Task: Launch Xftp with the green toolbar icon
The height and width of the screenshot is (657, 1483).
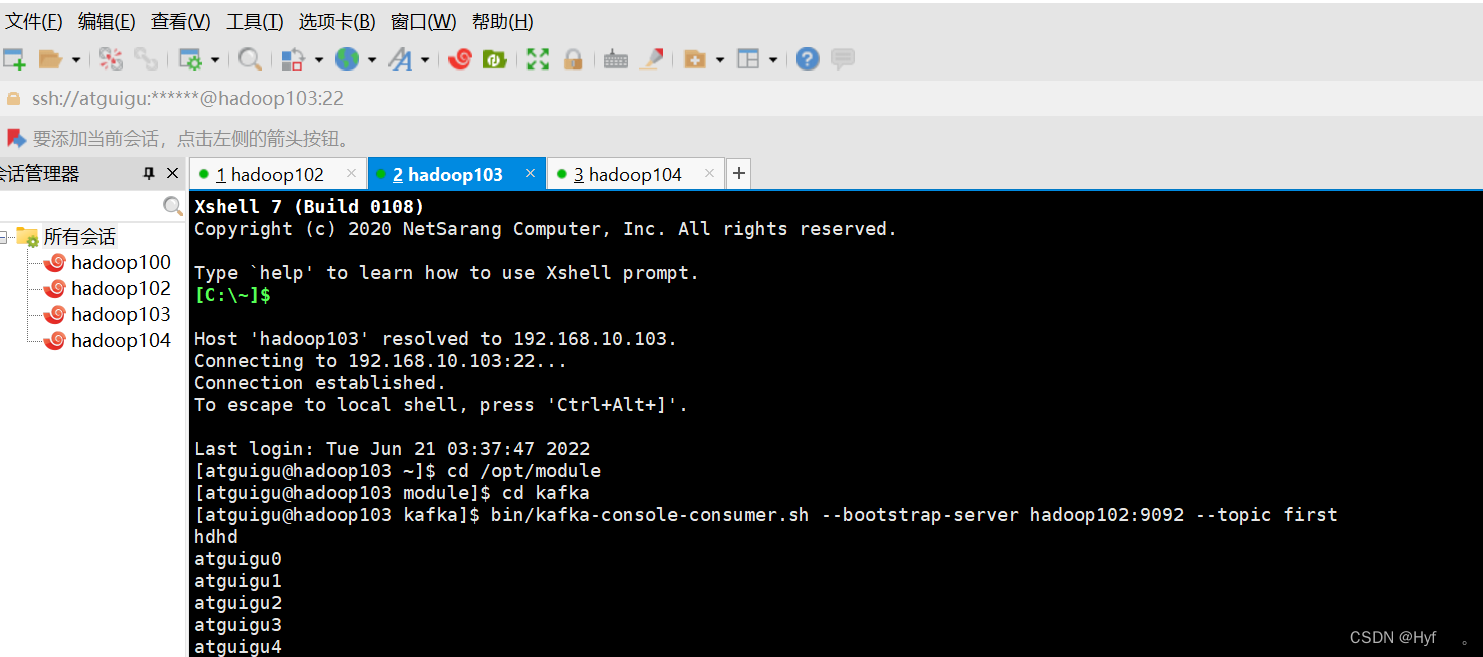Action: [x=494, y=60]
